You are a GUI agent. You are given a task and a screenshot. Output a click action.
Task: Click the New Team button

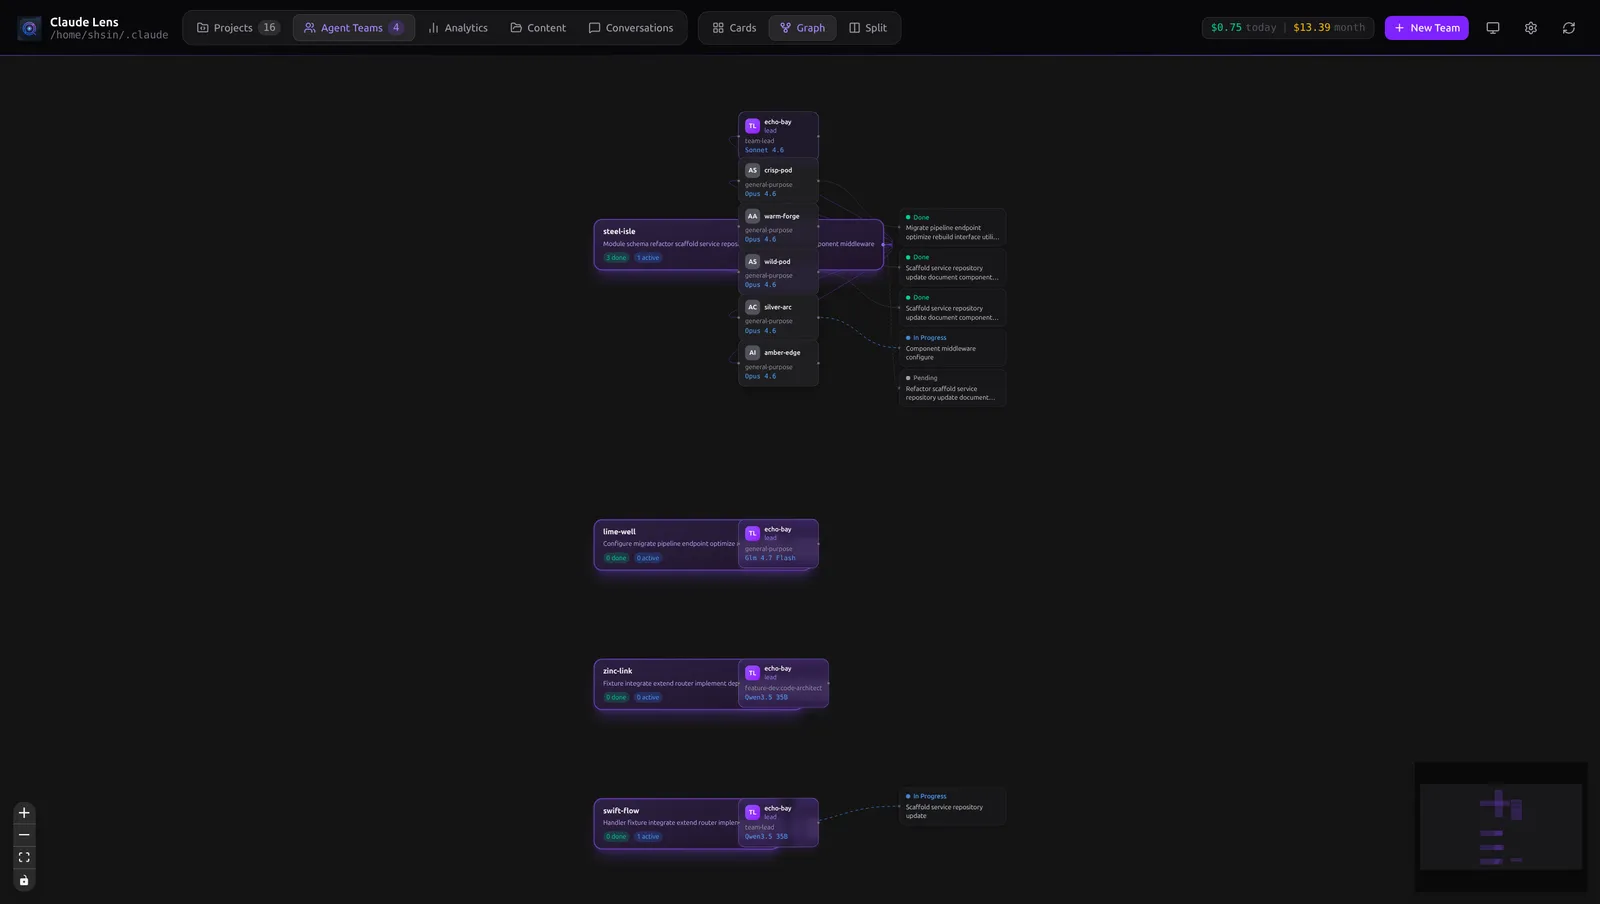1427,27
